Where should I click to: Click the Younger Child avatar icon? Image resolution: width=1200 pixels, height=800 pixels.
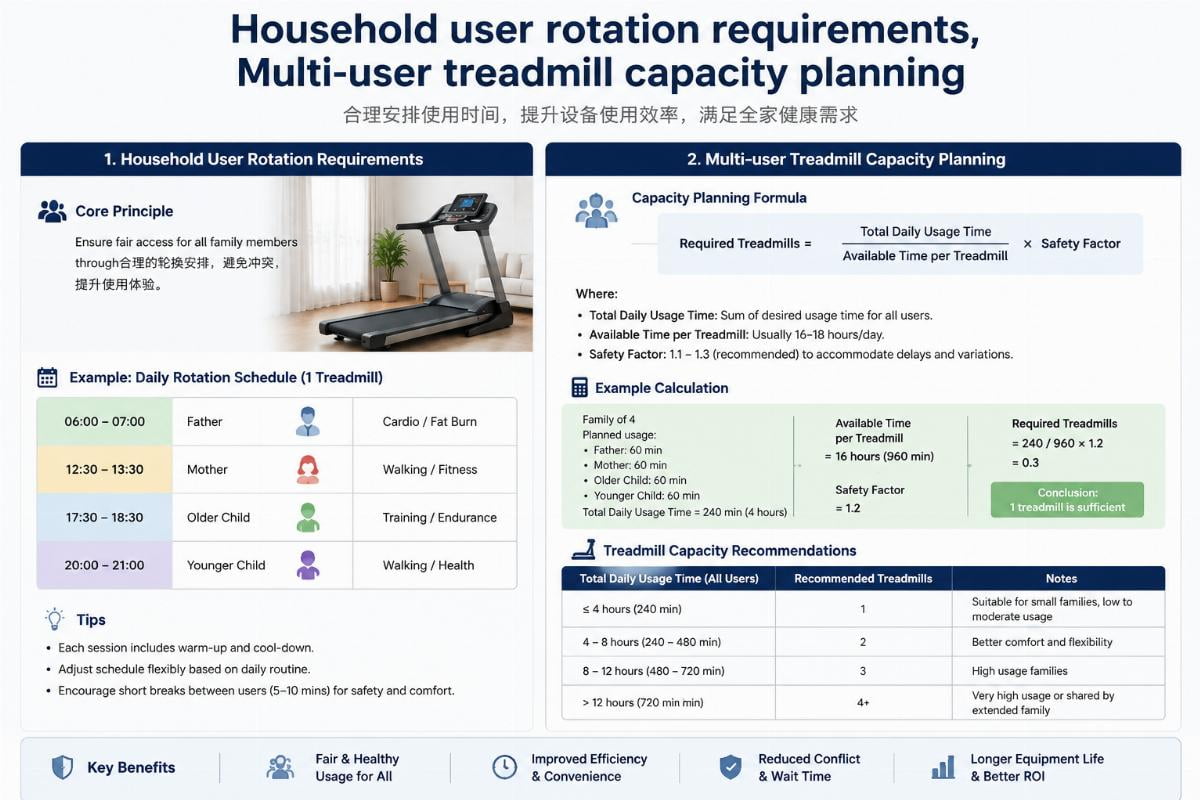click(308, 565)
